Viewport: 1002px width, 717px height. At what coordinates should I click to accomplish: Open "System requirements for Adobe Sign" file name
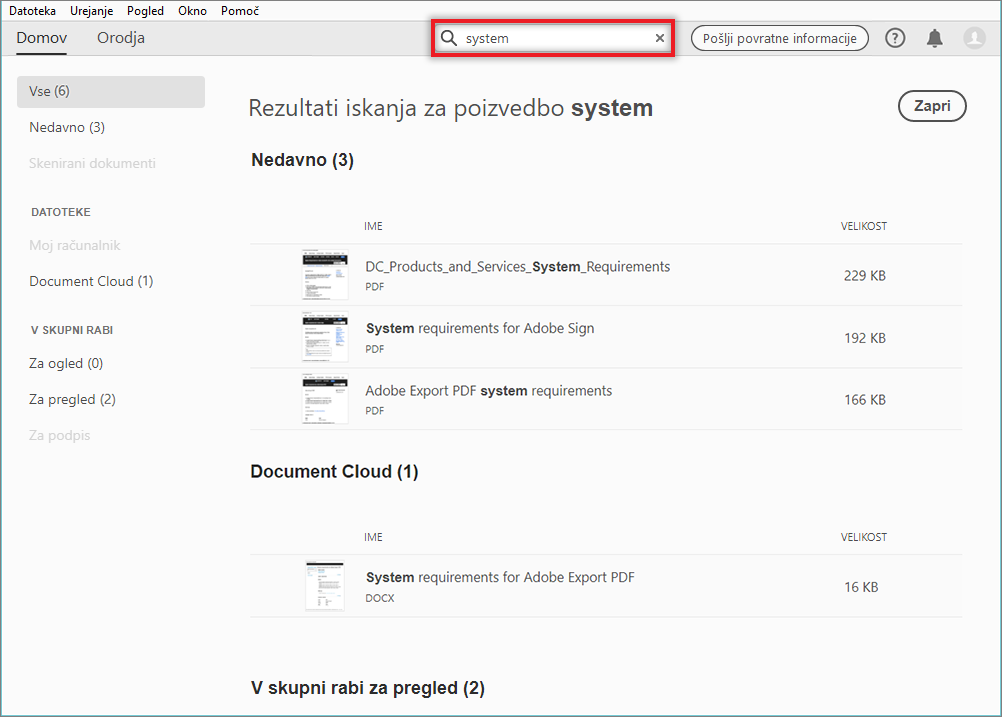point(480,328)
